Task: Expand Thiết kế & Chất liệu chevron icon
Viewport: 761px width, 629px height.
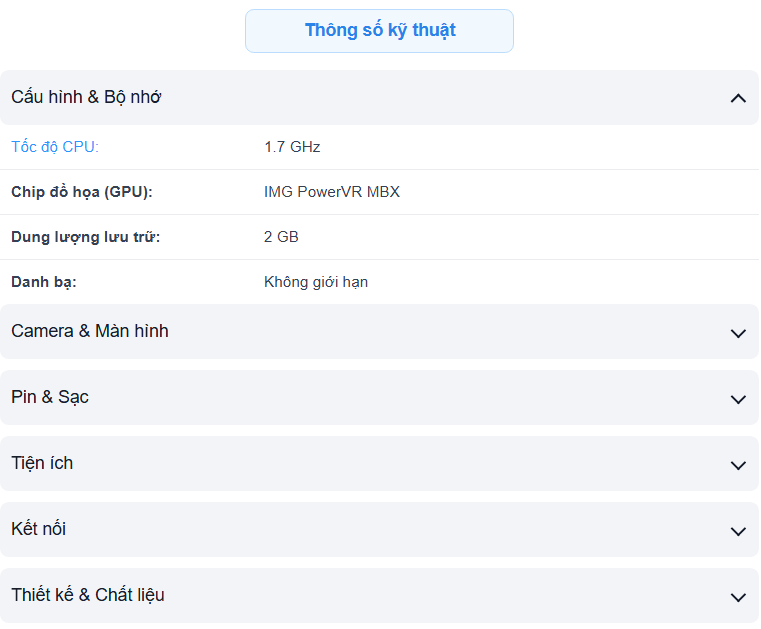Action: click(x=738, y=597)
